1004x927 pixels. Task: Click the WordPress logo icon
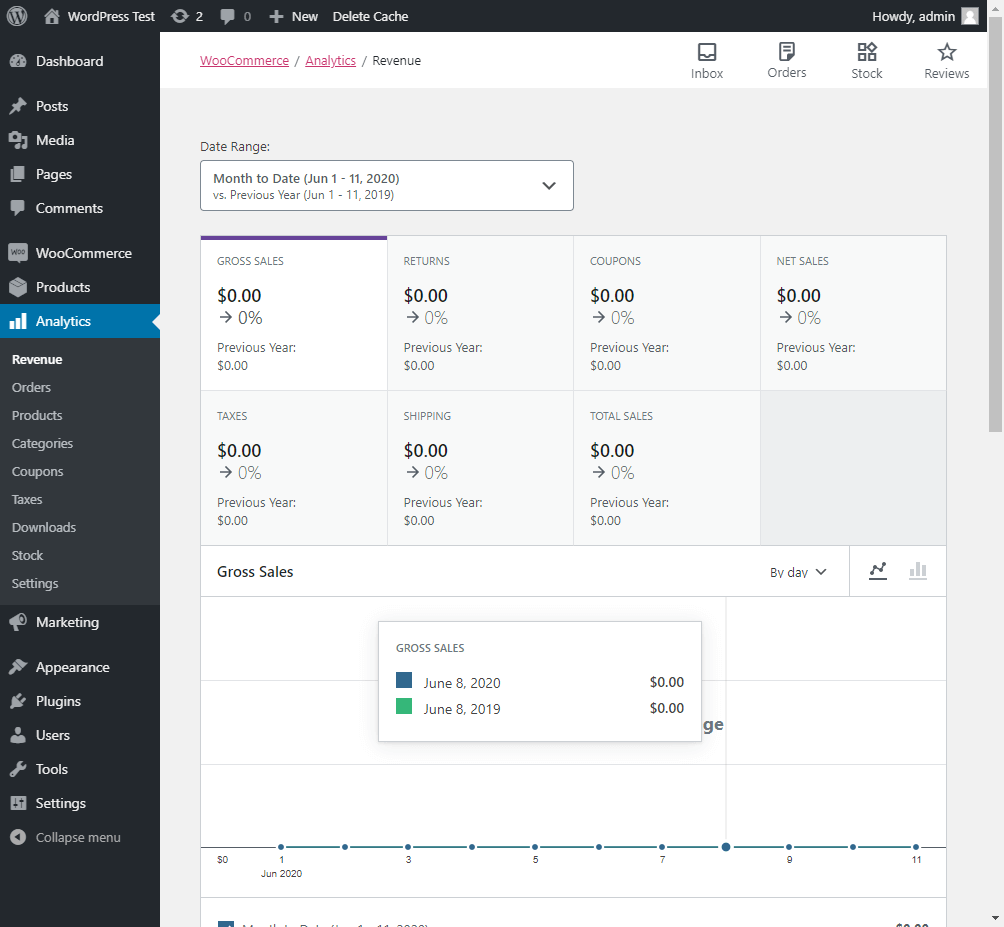point(17,16)
